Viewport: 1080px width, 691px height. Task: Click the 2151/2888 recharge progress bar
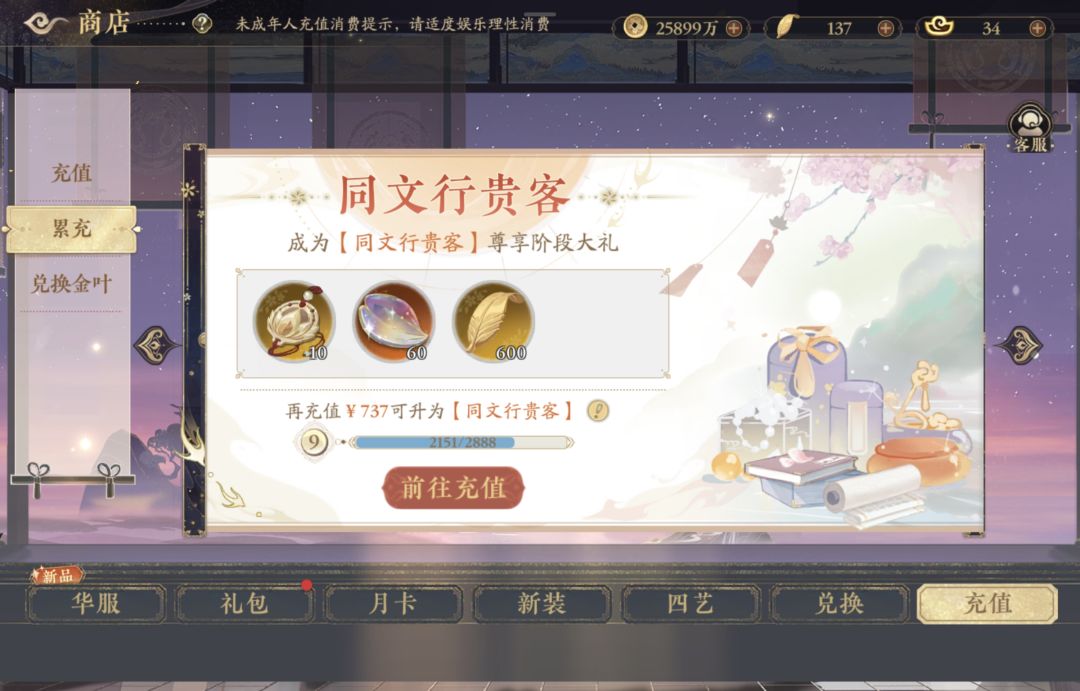click(x=461, y=442)
